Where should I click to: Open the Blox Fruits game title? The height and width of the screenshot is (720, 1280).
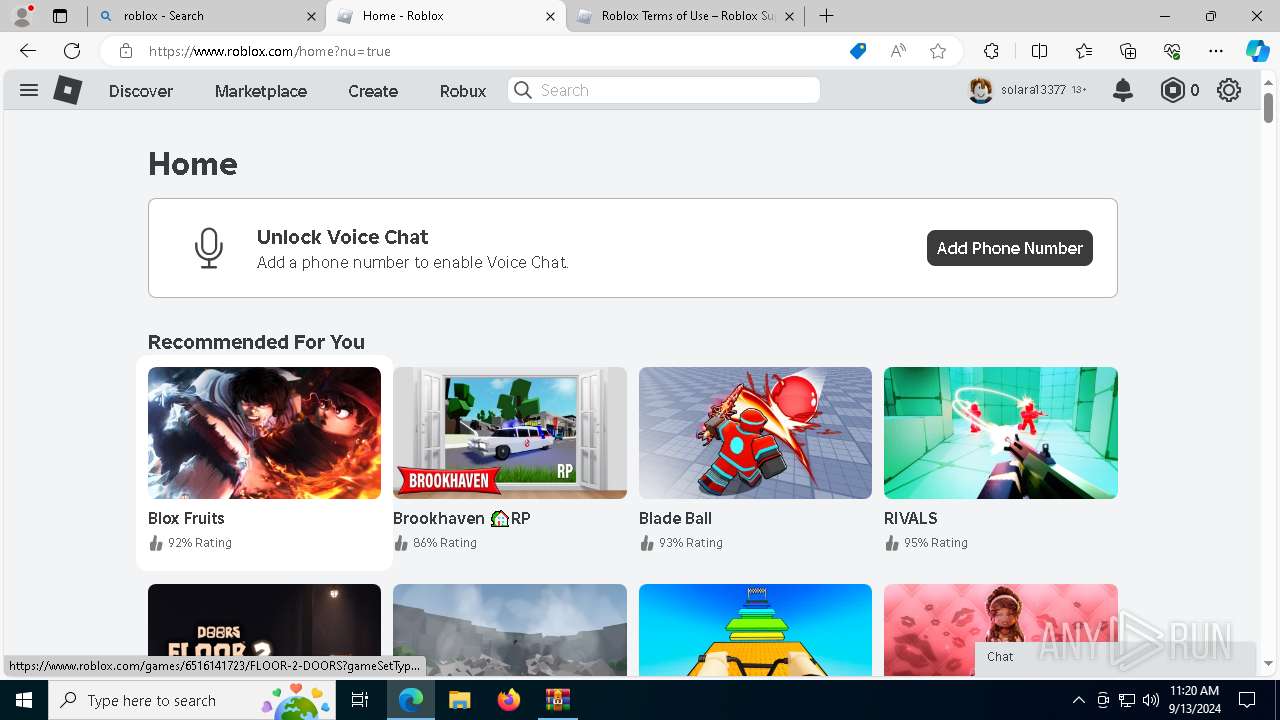[x=186, y=518]
